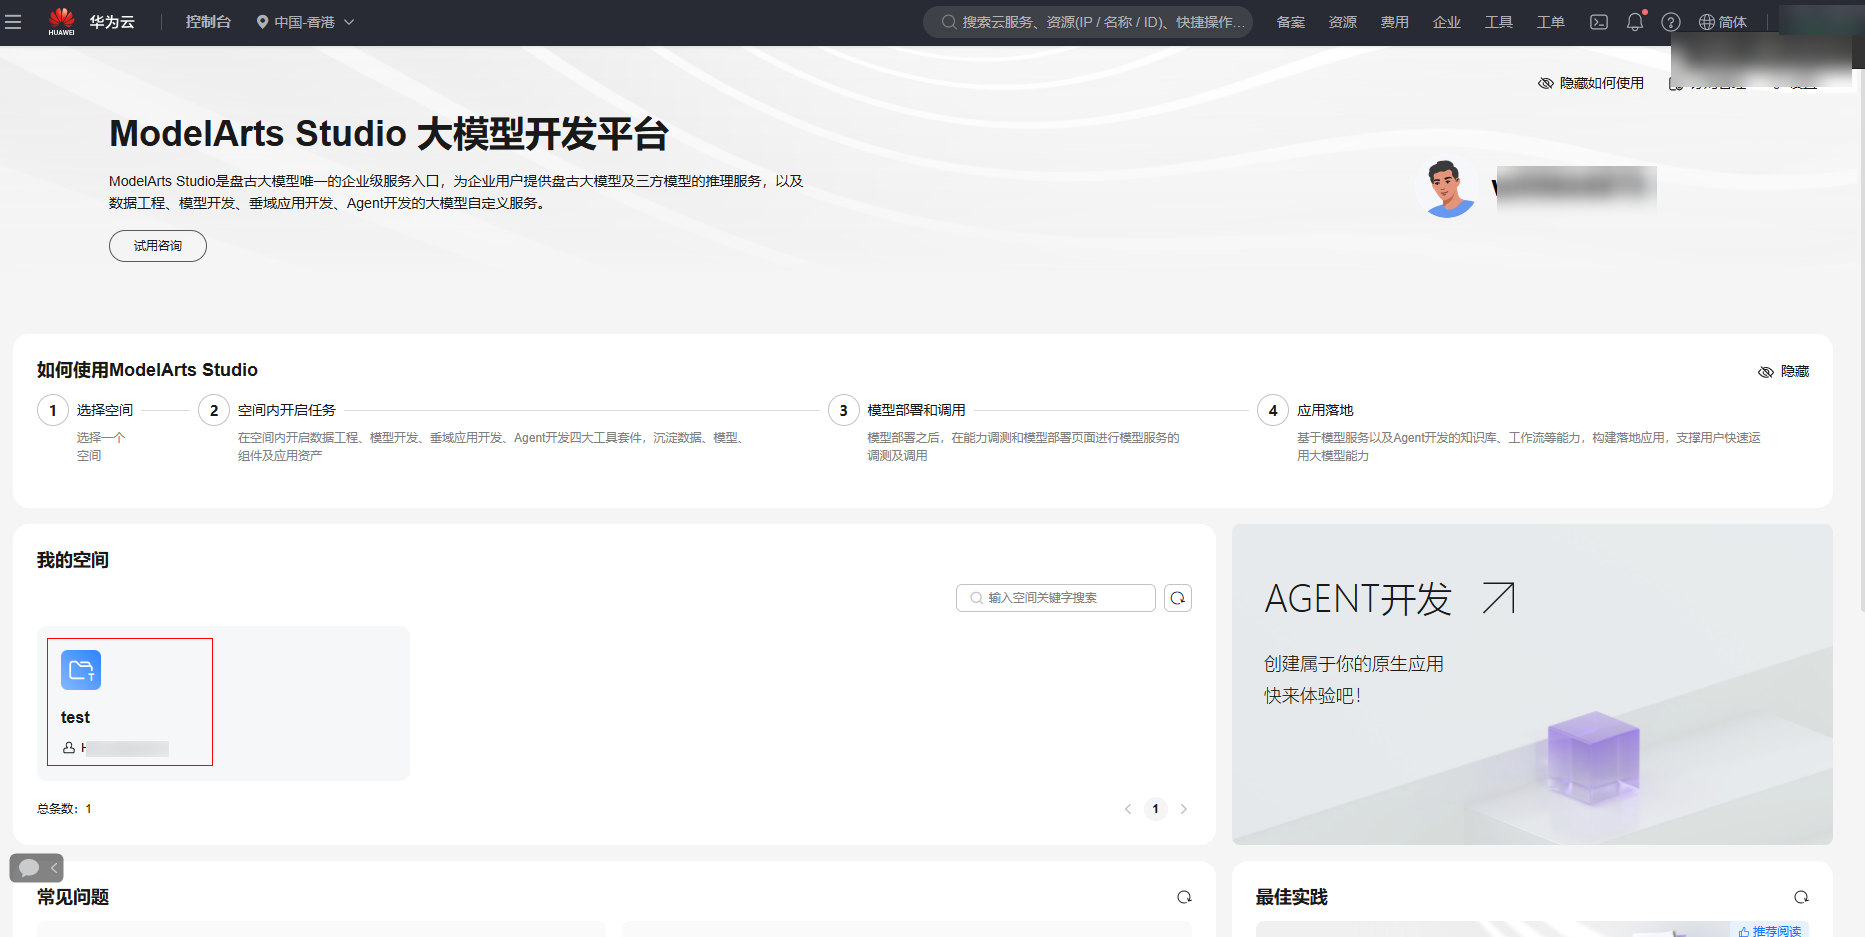This screenshot has height=937, width=1865.
Task: Open the 工具 menu
Action: coord(1499,22)
